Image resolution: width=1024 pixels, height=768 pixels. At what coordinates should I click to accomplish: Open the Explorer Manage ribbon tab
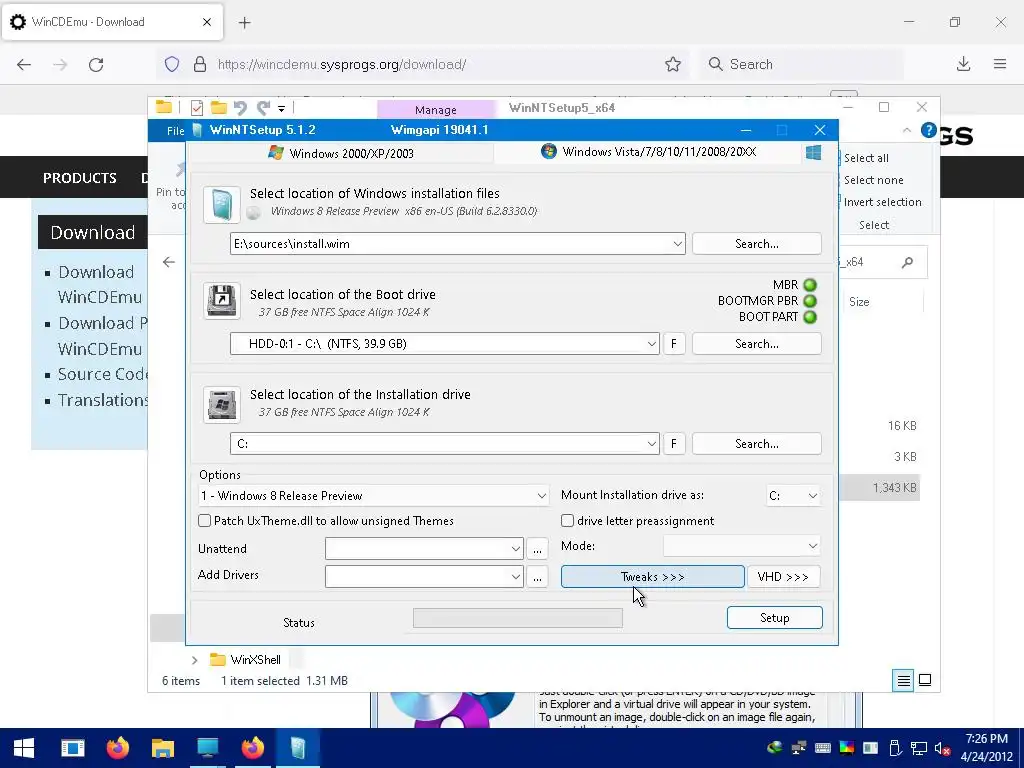(x=436, y=110)
